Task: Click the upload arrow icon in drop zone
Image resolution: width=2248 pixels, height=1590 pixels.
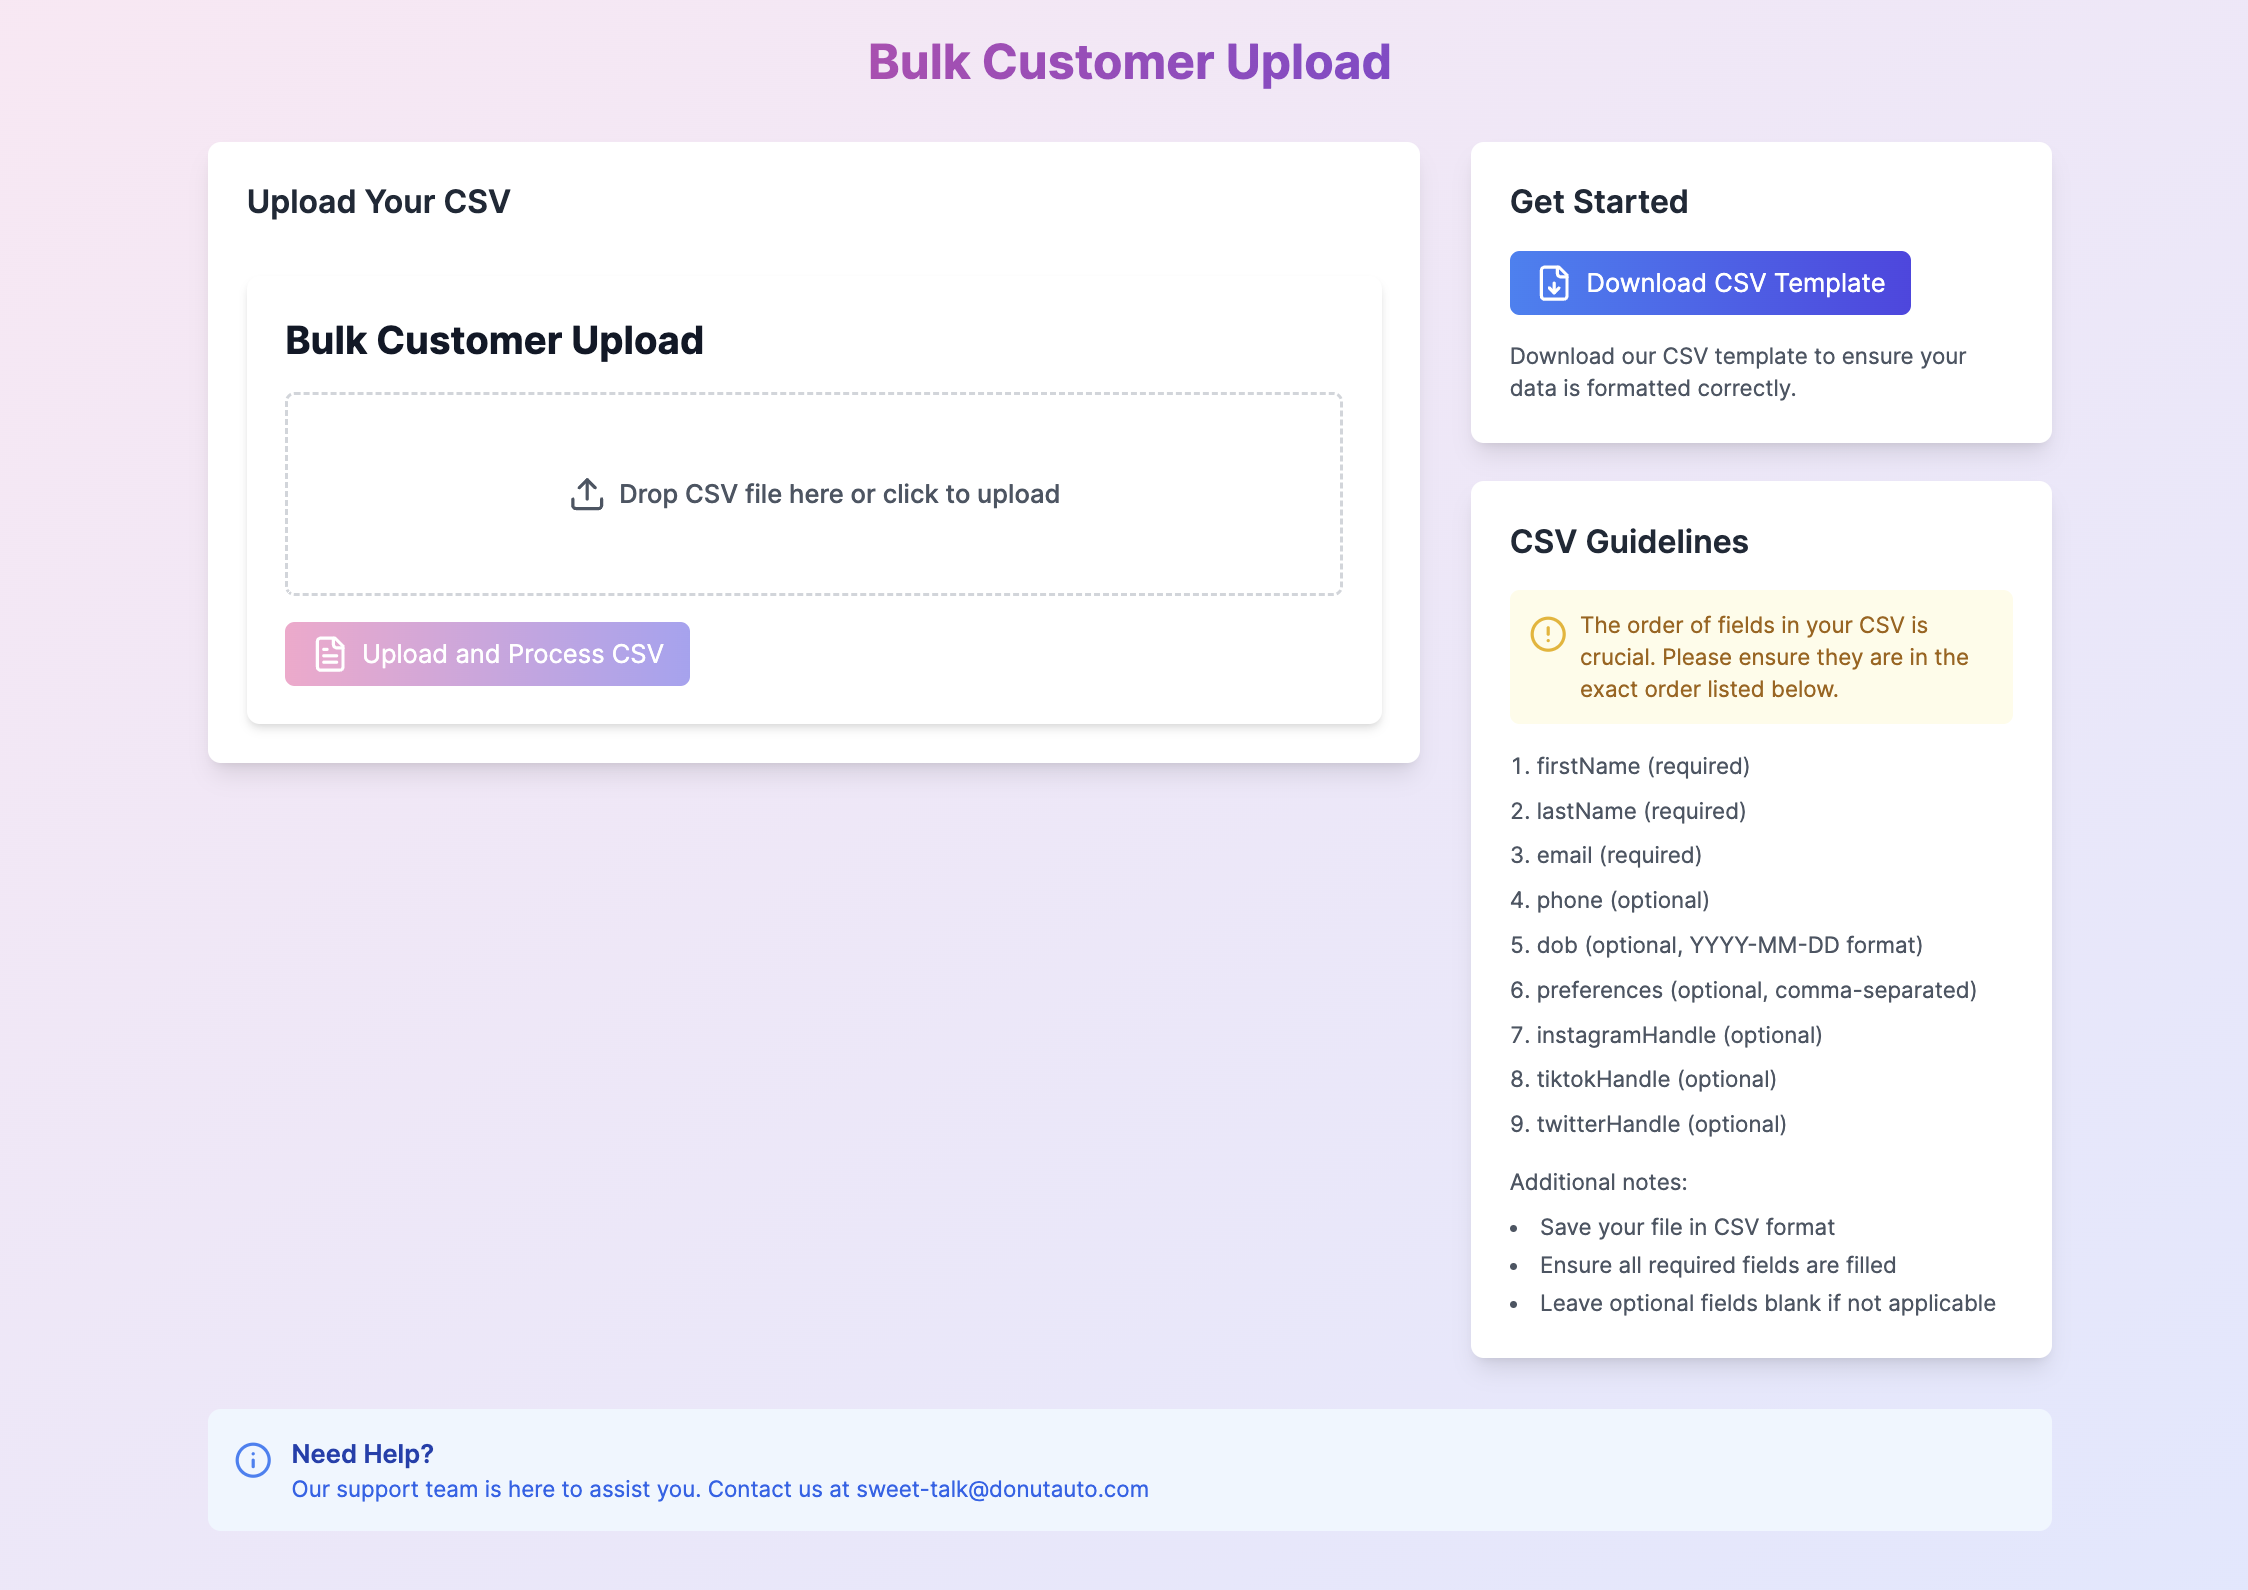Action: 587,494
